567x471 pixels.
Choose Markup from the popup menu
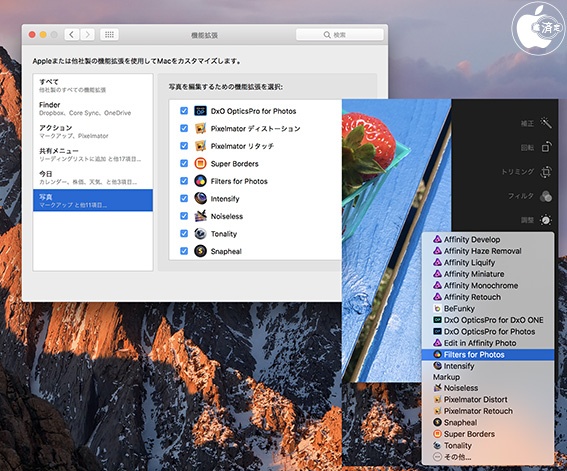488,377
